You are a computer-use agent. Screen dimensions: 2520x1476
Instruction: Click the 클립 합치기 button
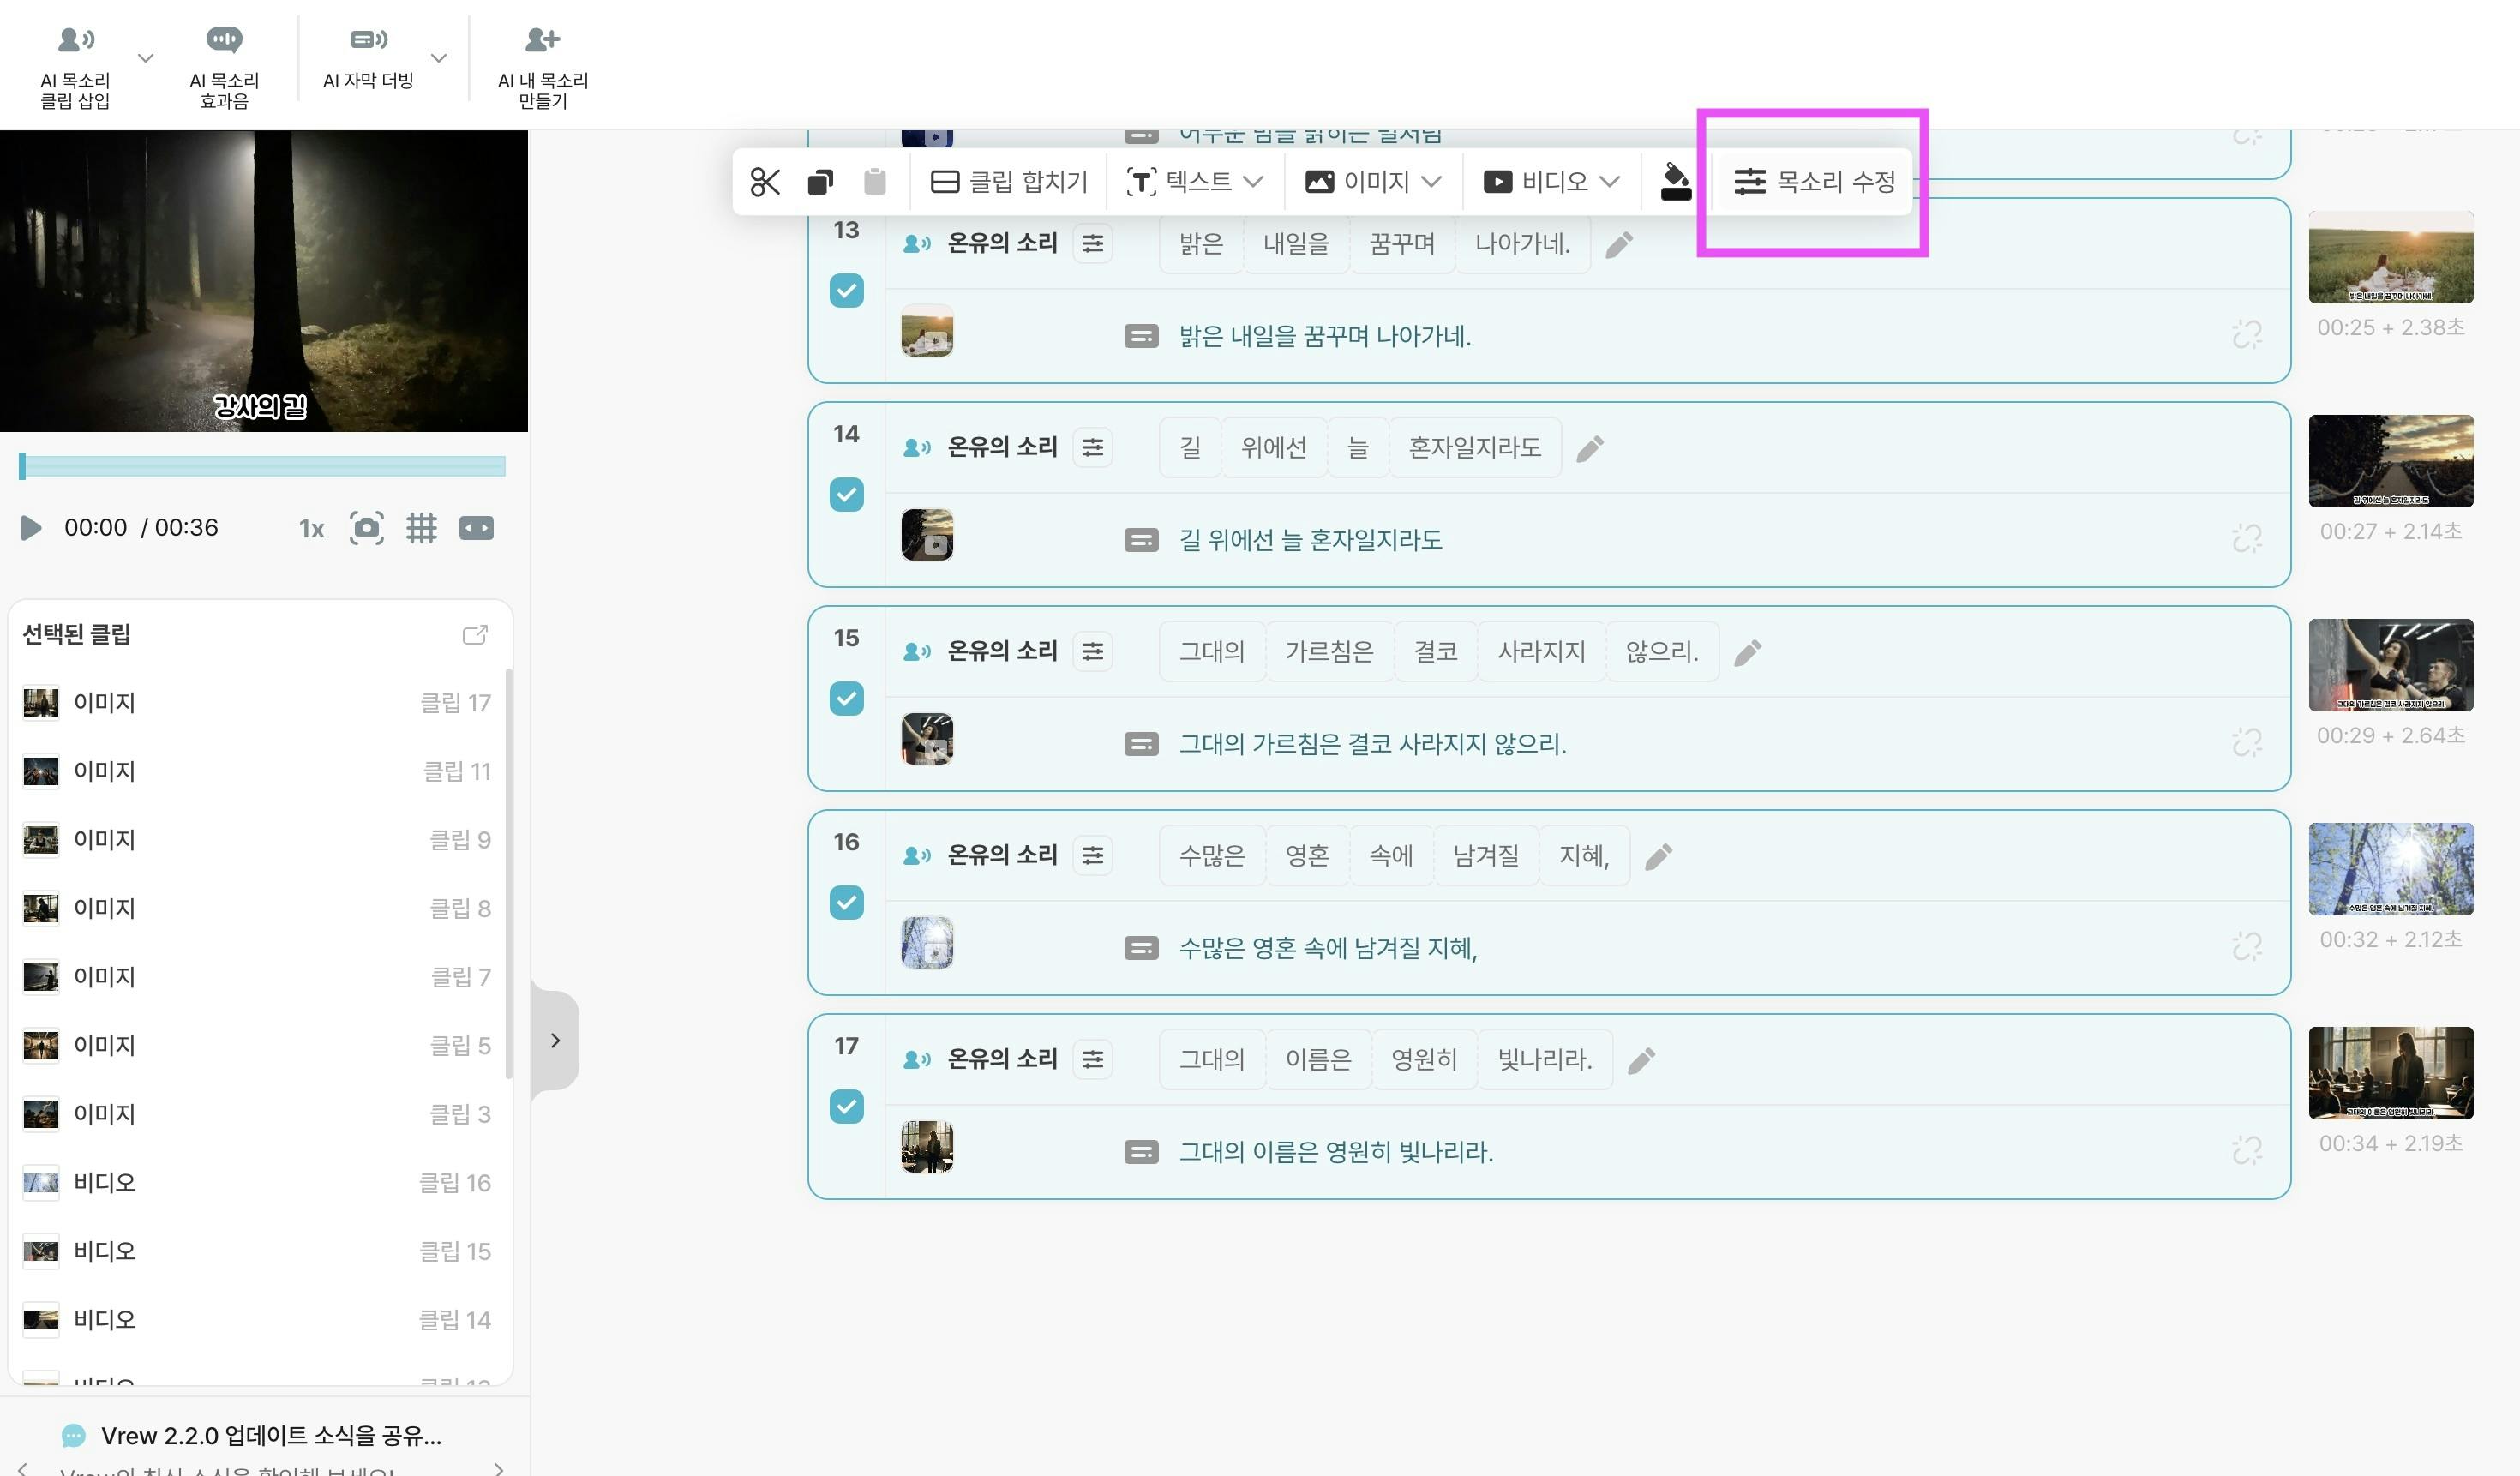(1009, 182)
